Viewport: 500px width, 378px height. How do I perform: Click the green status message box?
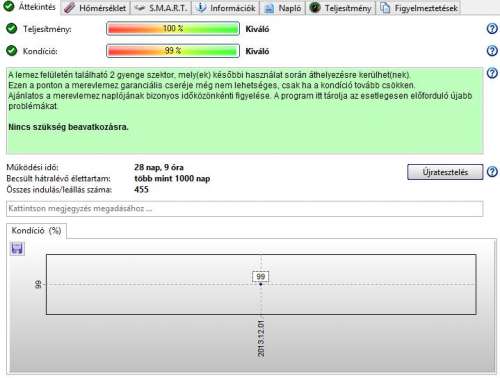click(245, 111)
